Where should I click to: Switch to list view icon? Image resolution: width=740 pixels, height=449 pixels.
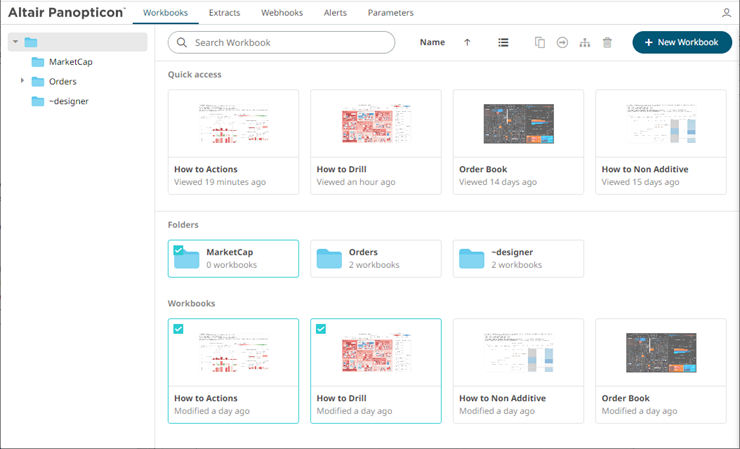(503, 43)
